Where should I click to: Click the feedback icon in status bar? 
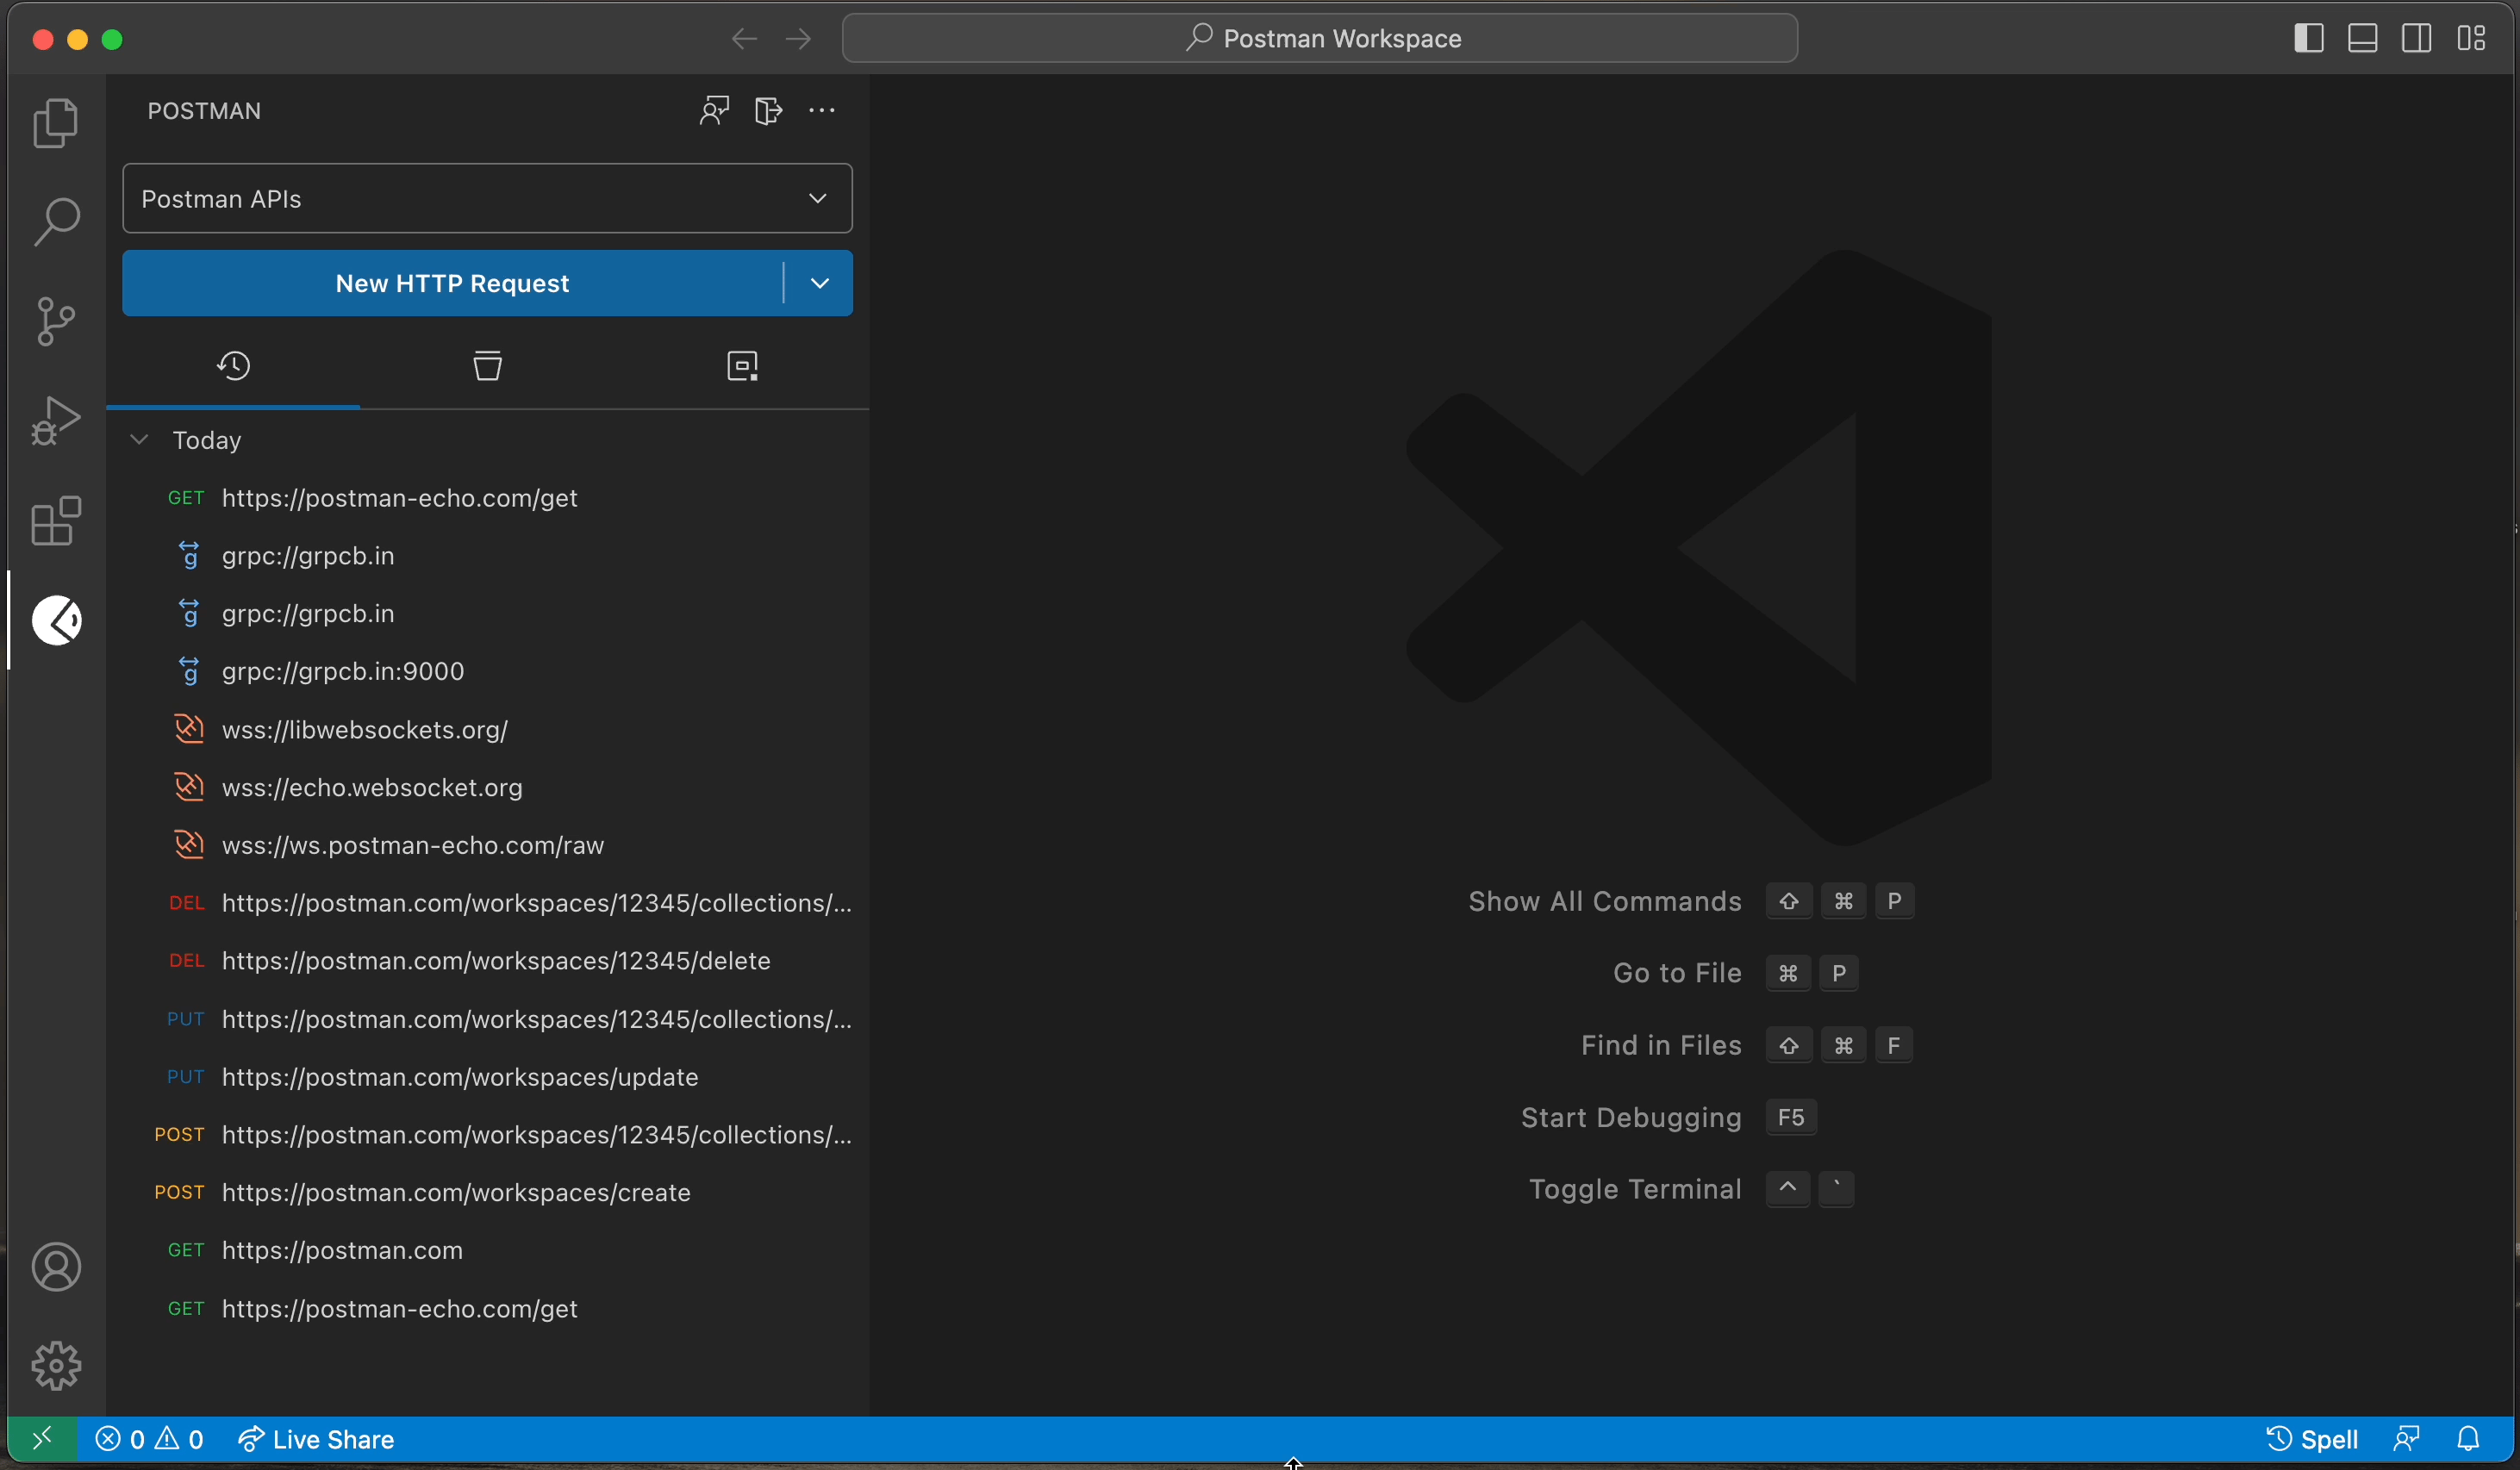click(2406, 1439)
